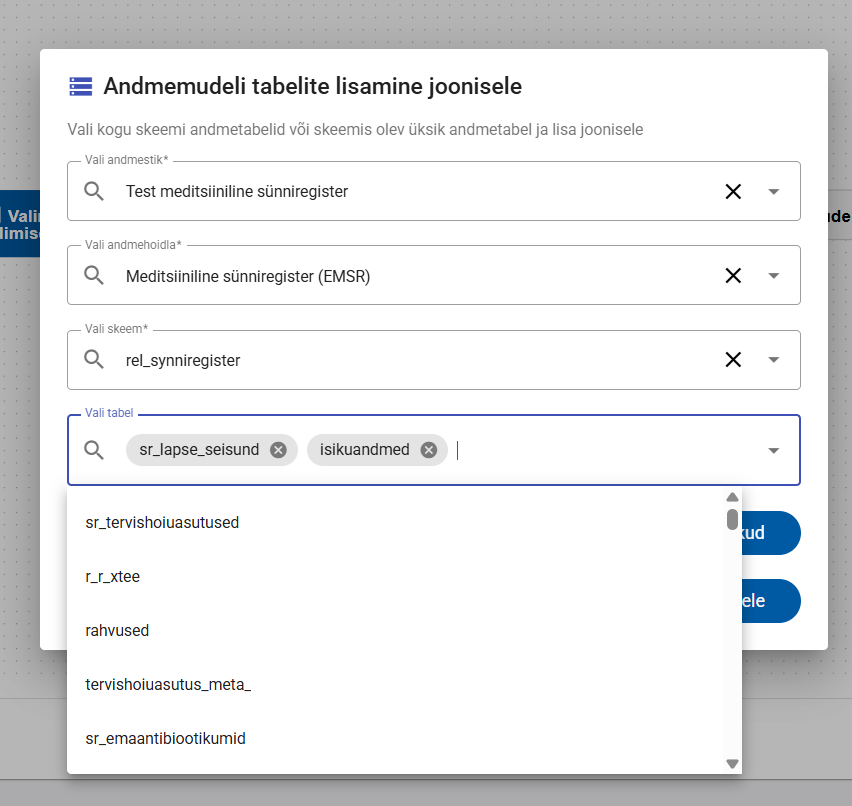The height and width of the screenshot is (806, 852).
Task: Expand the Vali andmestik dropdown arrow
Action: click(x=773, y=192)
